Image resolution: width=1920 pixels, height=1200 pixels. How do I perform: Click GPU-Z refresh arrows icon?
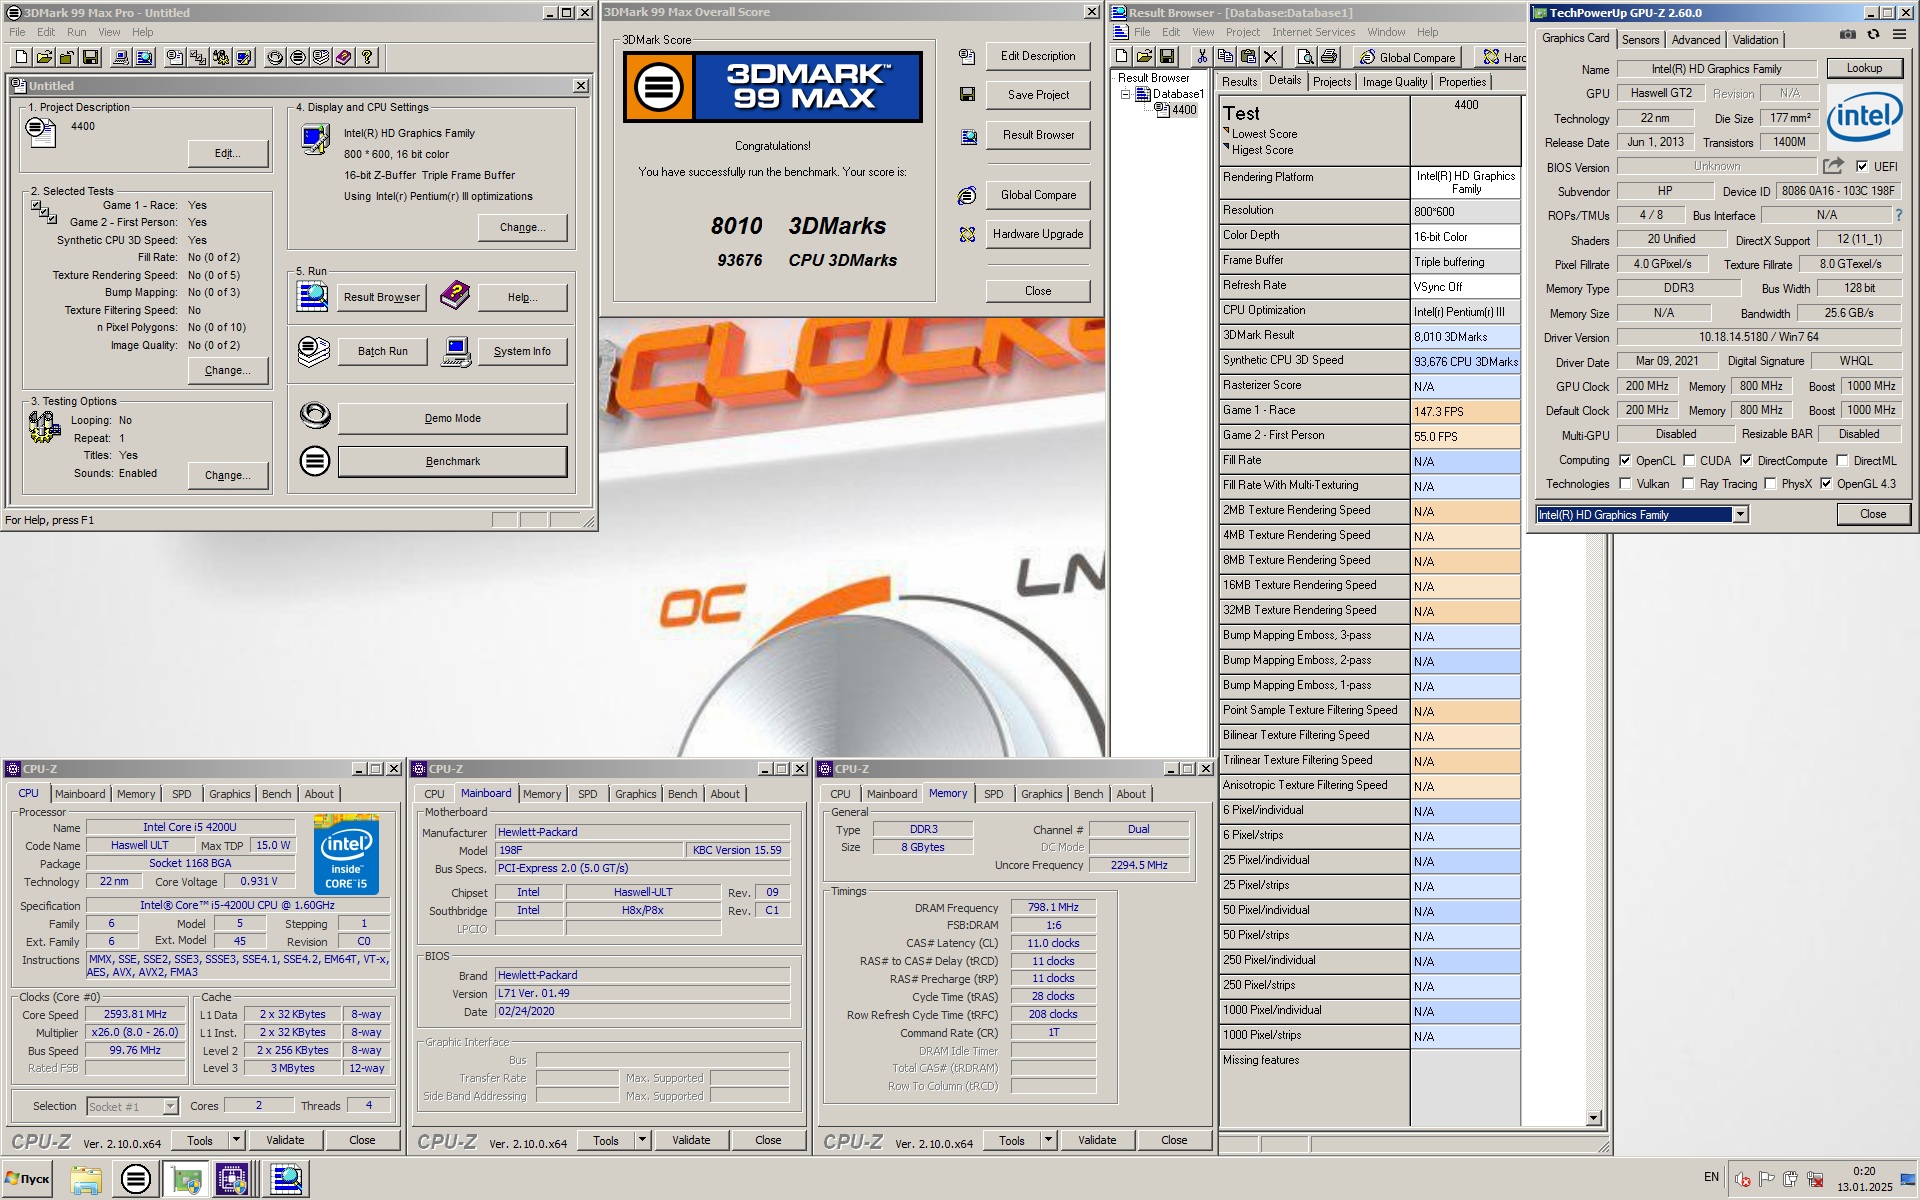(x=1873, y=35)
